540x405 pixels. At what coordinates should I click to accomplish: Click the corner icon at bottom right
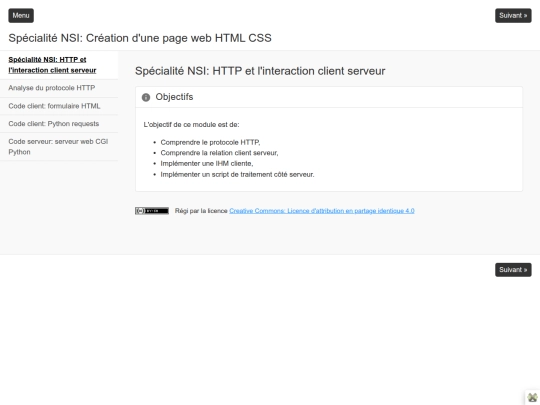tap(532, 397)
